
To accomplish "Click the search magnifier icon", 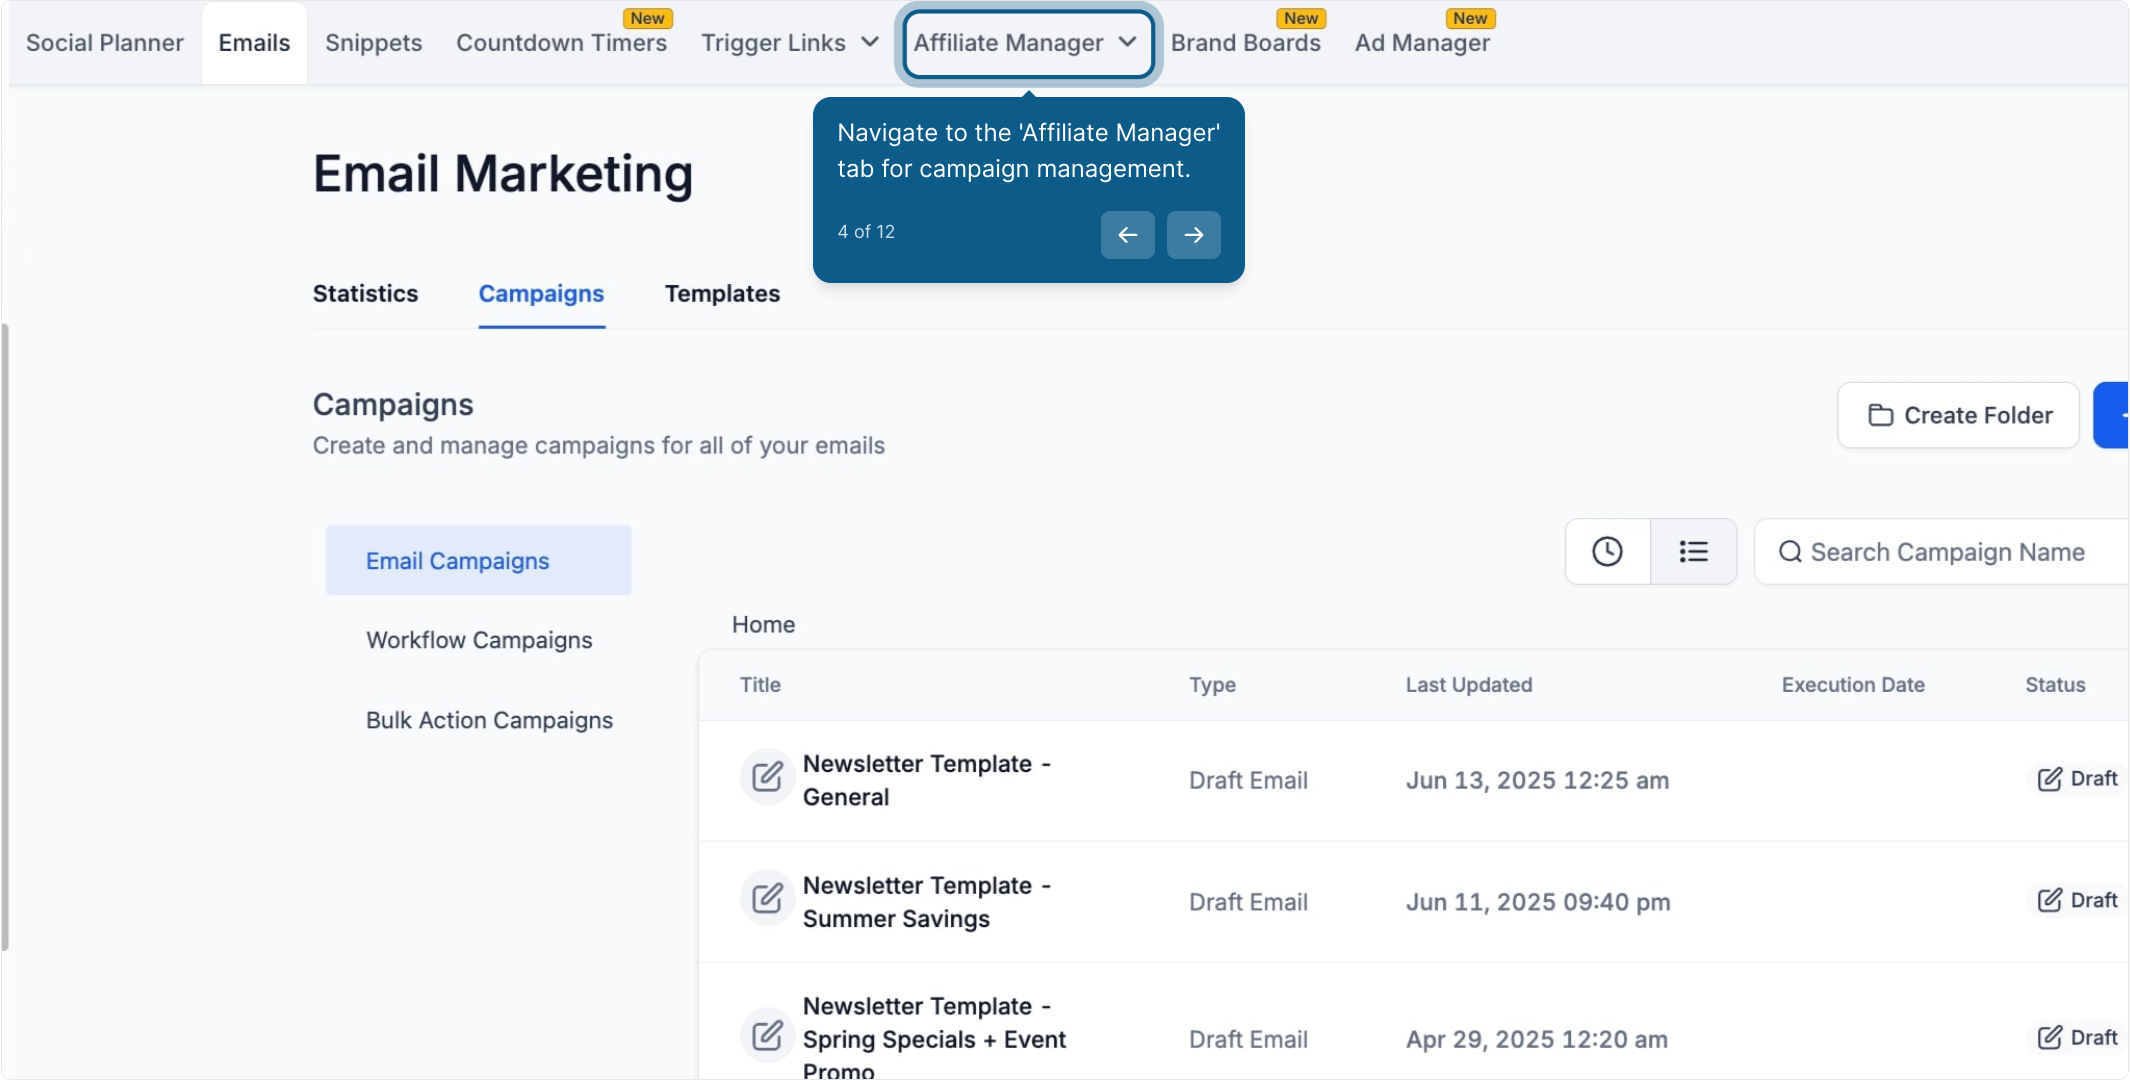I will click(x=1790, y=552).
